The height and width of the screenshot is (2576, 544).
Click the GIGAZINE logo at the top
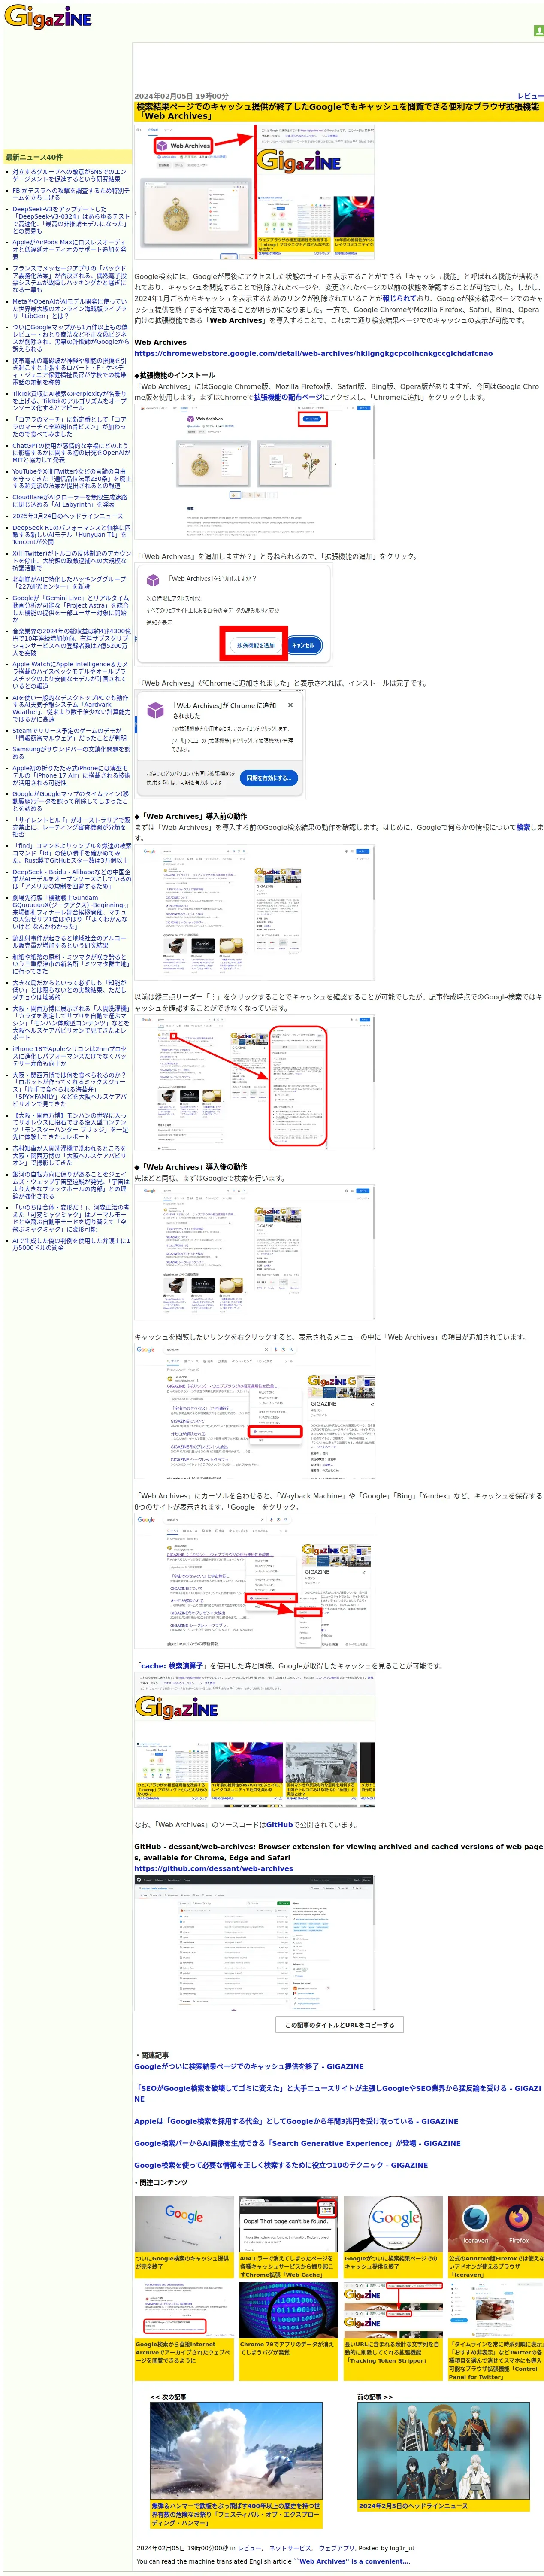click(x=47, y=17)
